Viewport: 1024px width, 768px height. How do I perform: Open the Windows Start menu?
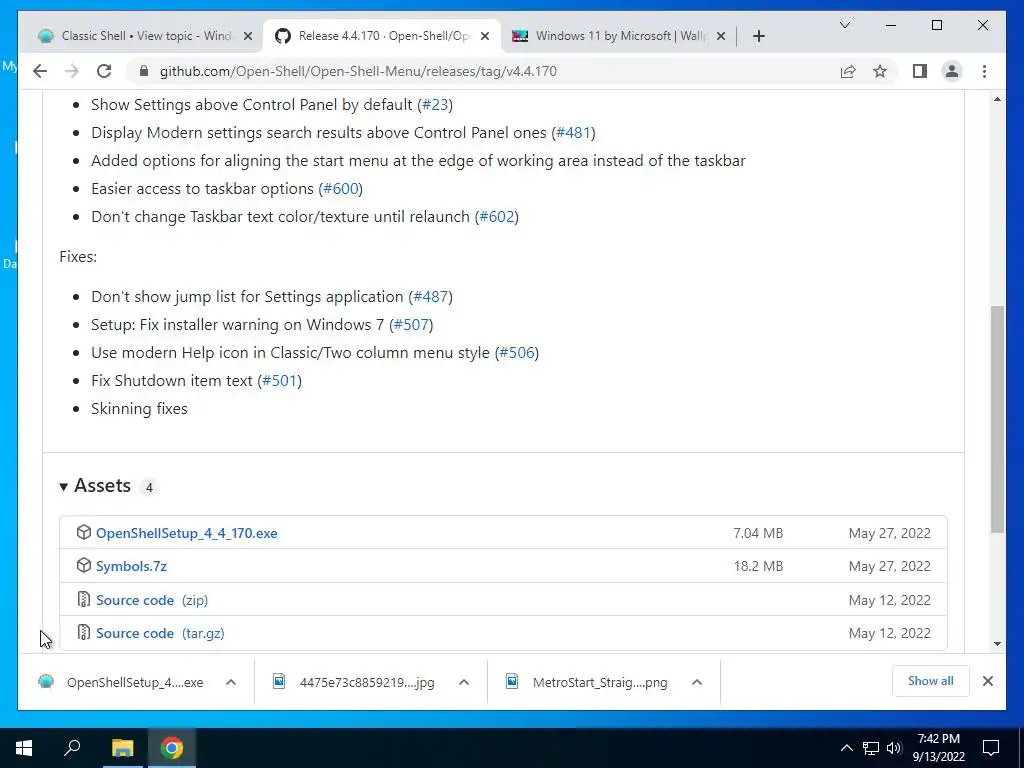24,748
